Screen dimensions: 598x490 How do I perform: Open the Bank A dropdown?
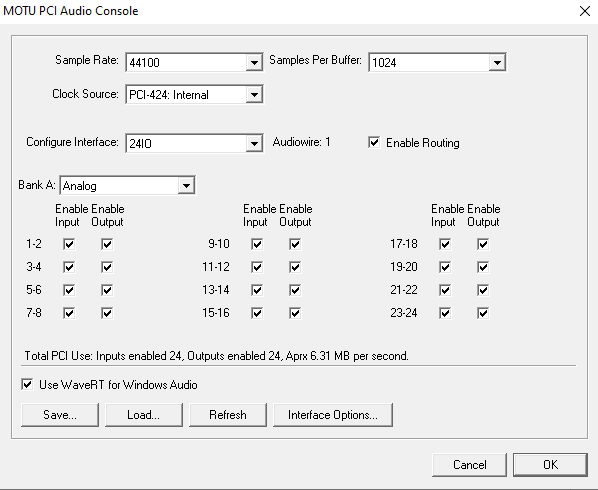coord(127,186)
